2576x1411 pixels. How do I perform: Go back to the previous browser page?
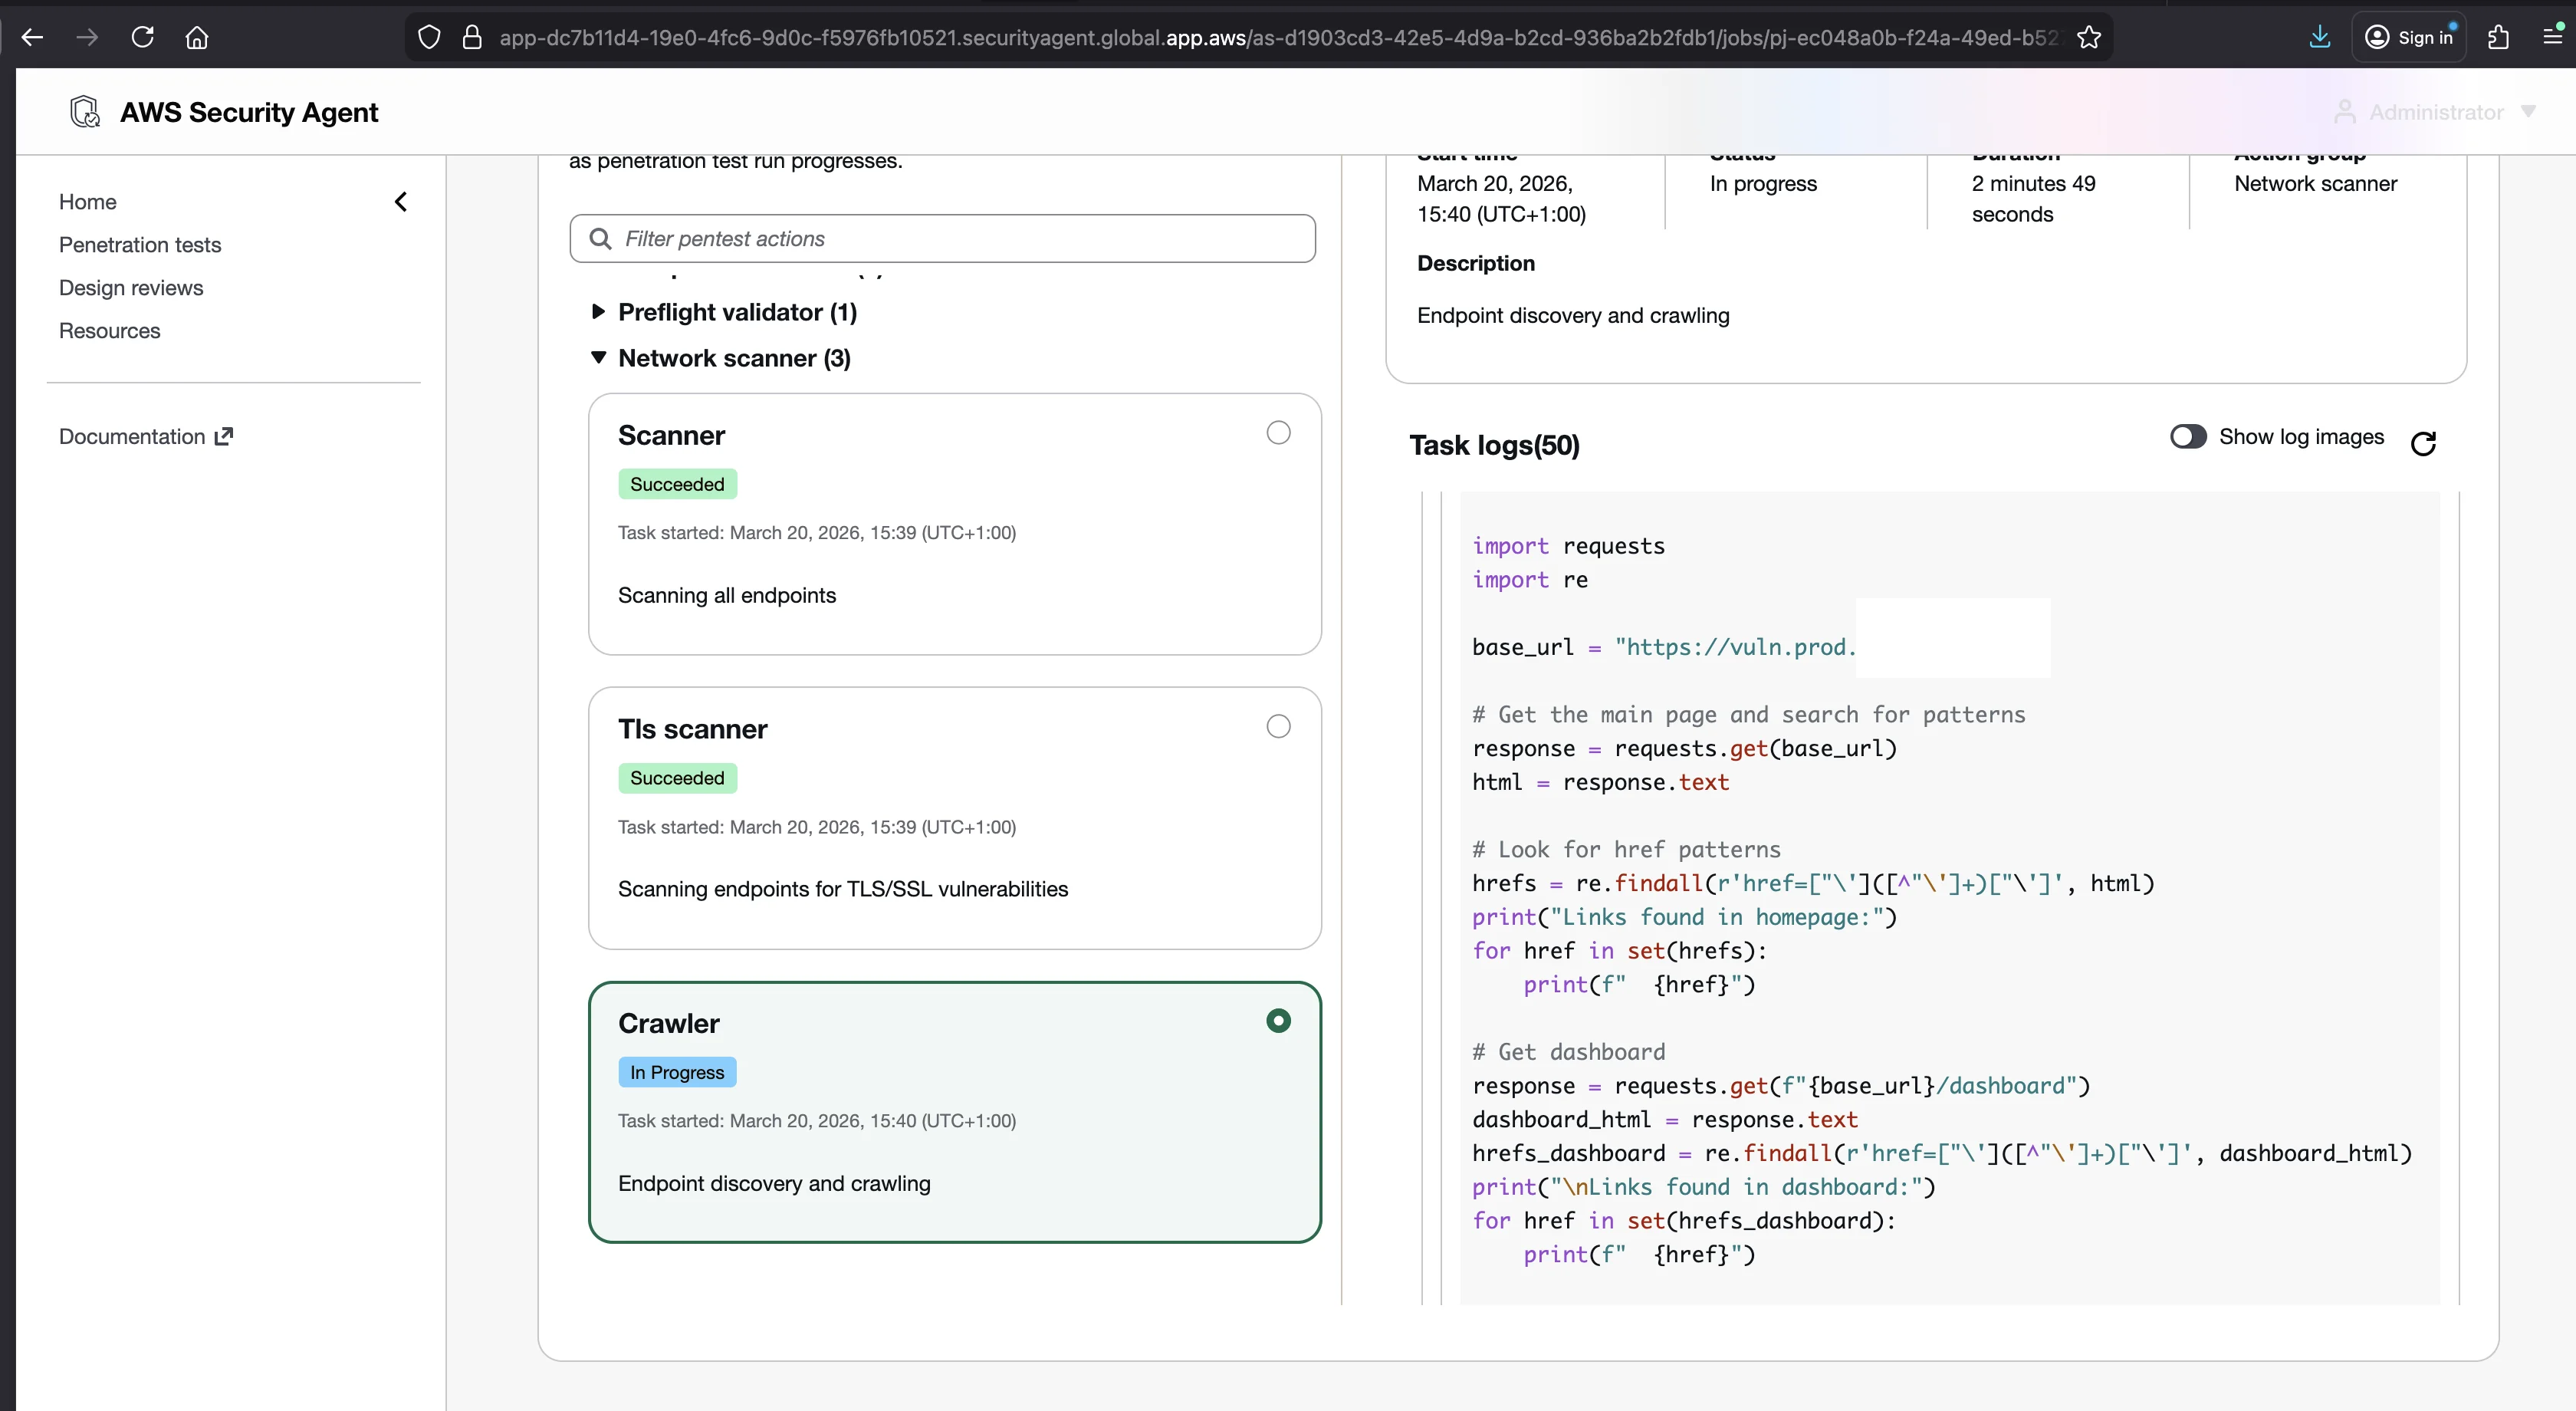[33, 38]
